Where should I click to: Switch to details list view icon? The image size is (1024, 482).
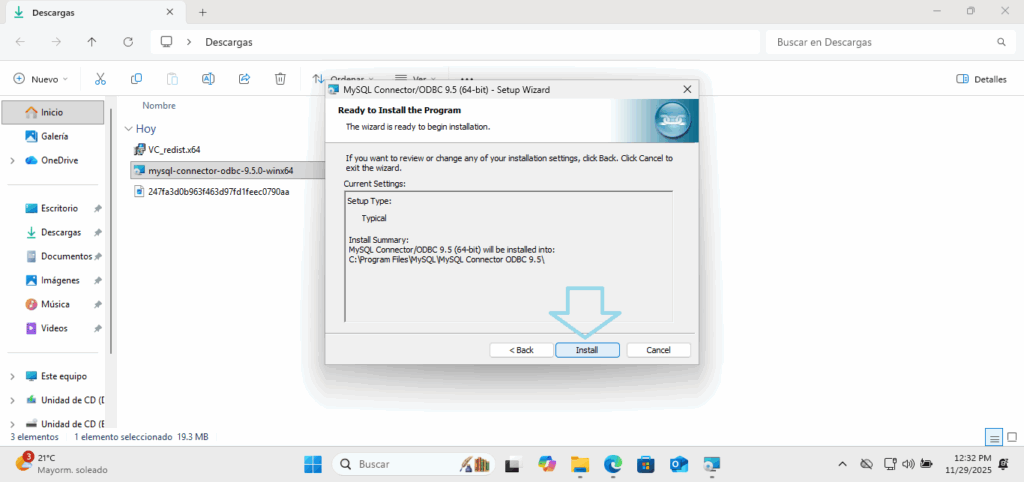click(994, 436)
